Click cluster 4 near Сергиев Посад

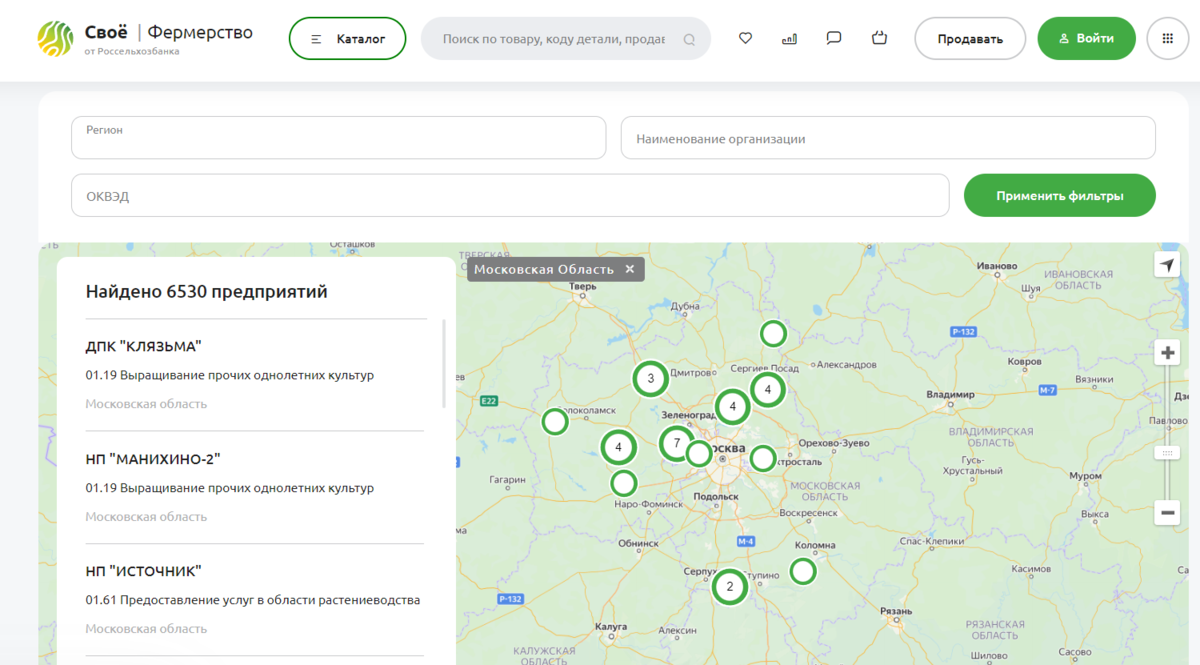768,389
